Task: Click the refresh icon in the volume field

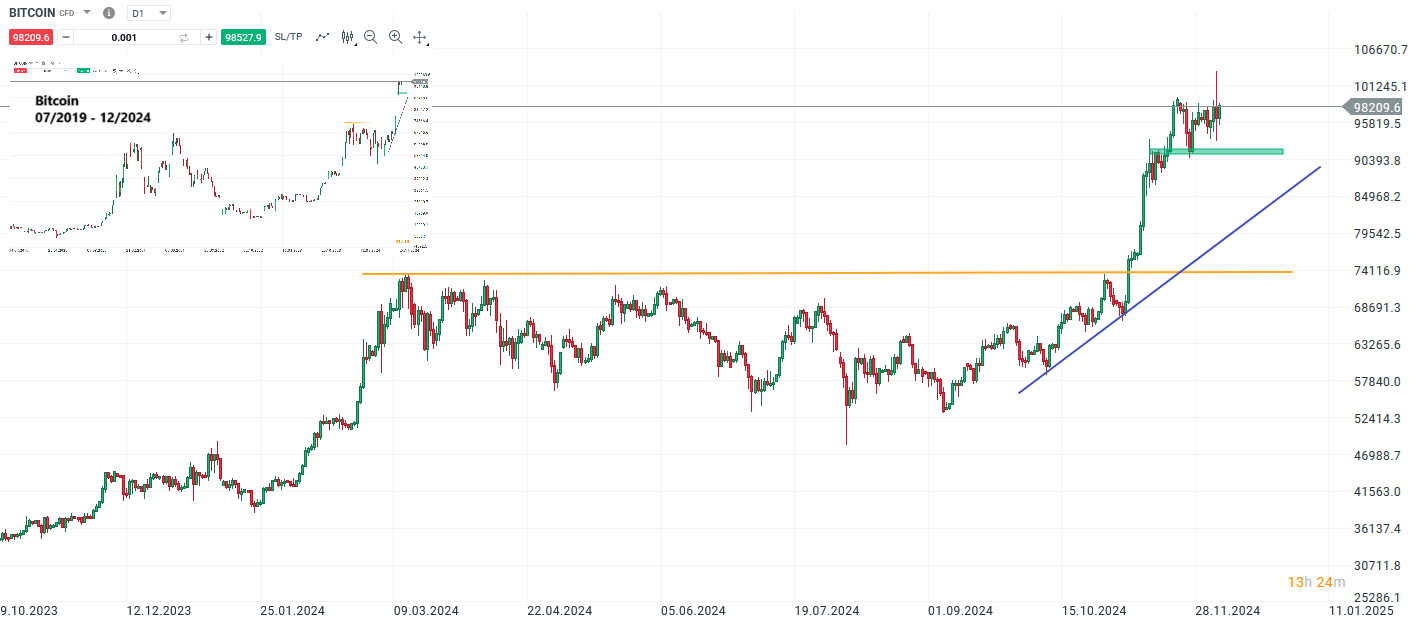Action: click(183, 37)
